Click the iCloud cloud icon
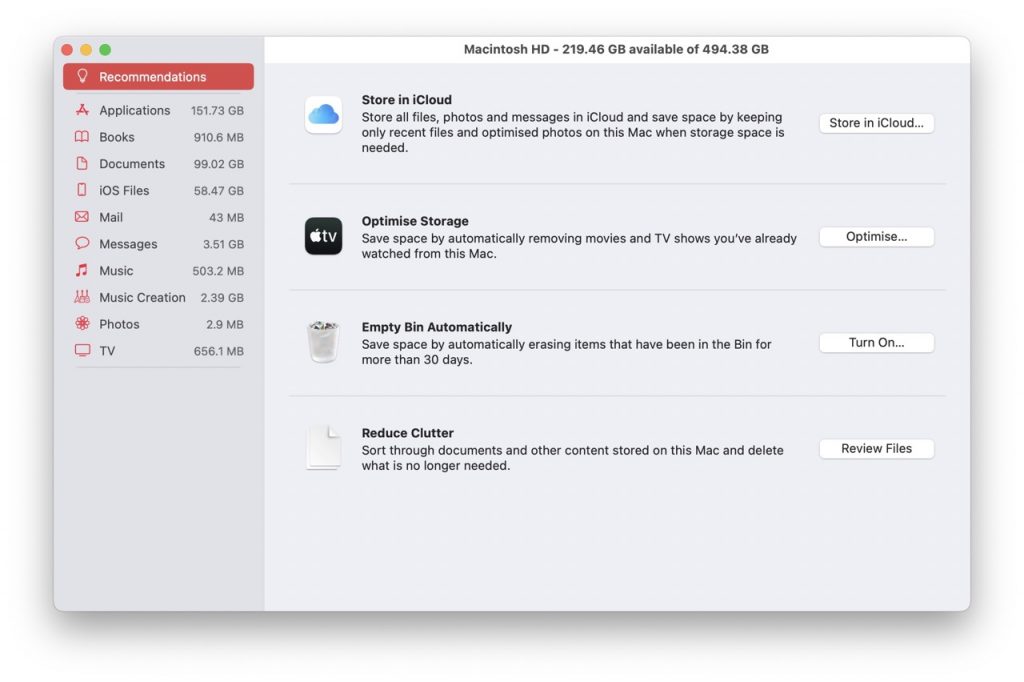 click(323, 115)
